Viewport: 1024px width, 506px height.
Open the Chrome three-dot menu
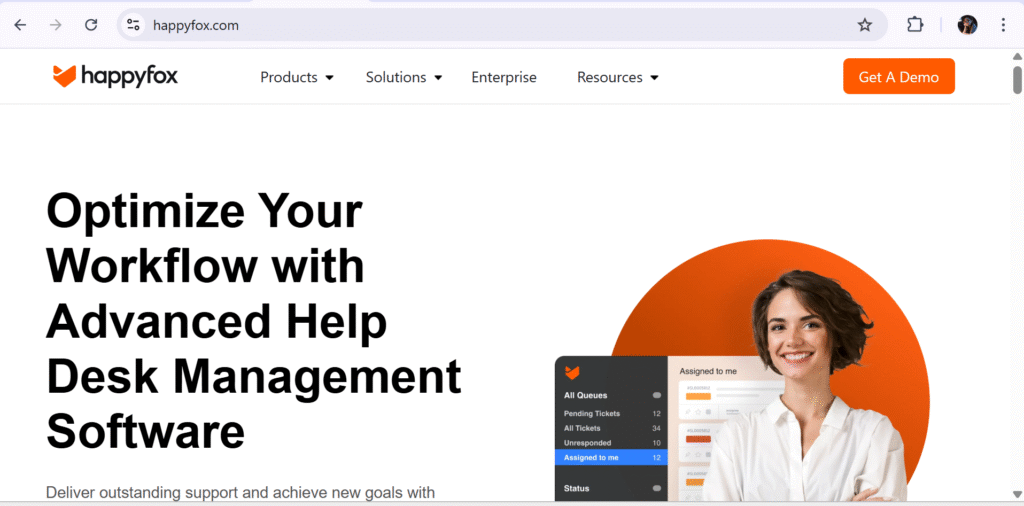click(1003, 25)
